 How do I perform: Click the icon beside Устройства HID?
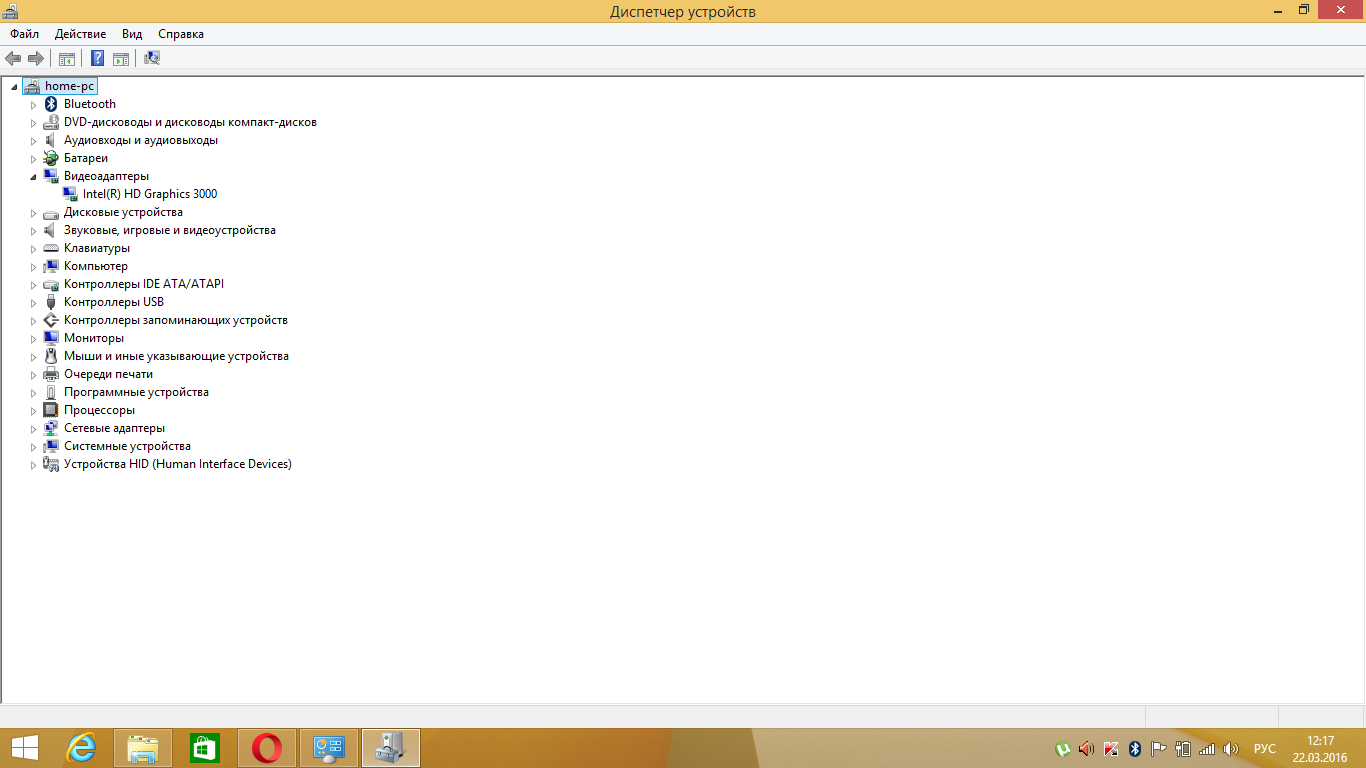[51, 464]
